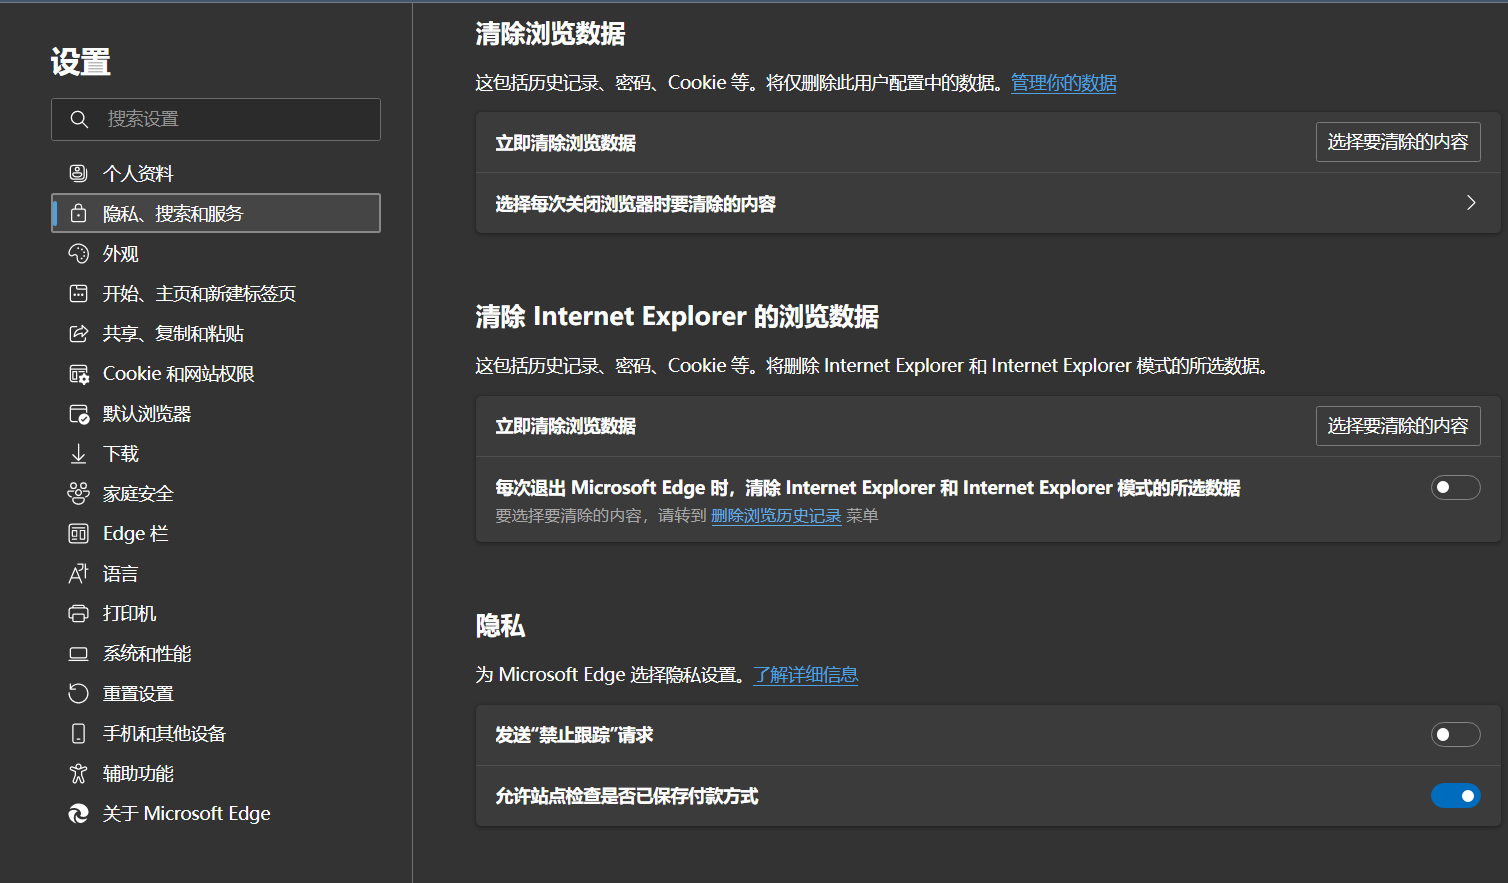Click the palette icon next to 外观
The width and height of the screenshot is (1508, 883).
pyautogui.click(x=78, y=253)
